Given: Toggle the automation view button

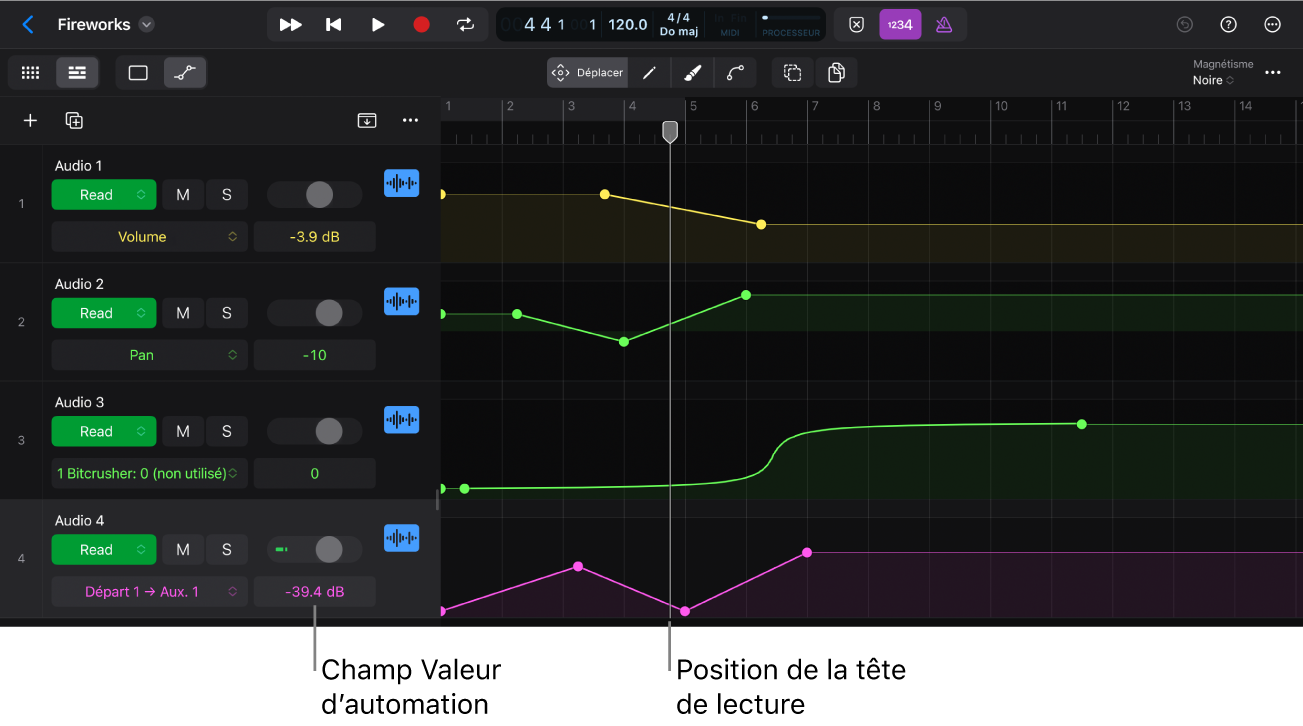Looking at the screenshot, I should pos(184,73).
